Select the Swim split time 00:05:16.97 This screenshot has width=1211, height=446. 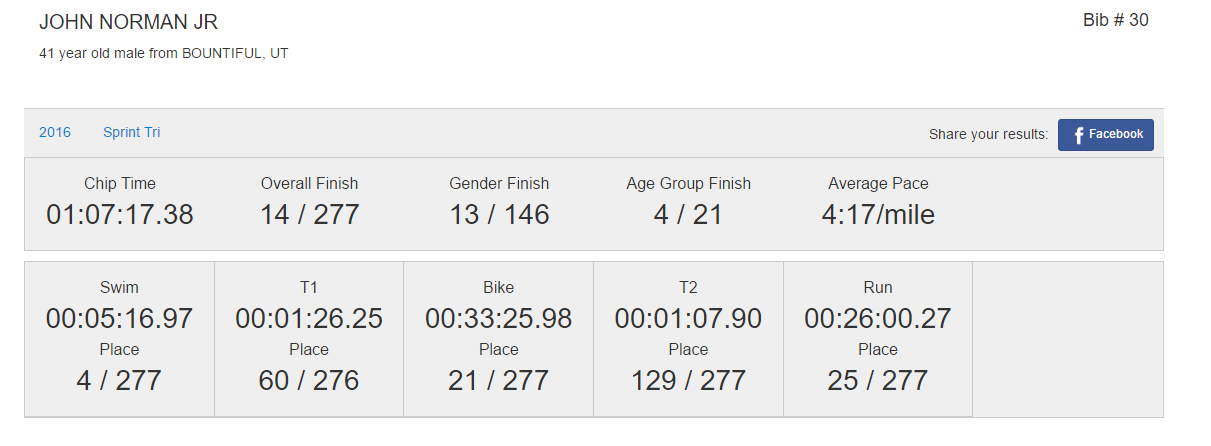click(x=120, y=319)
